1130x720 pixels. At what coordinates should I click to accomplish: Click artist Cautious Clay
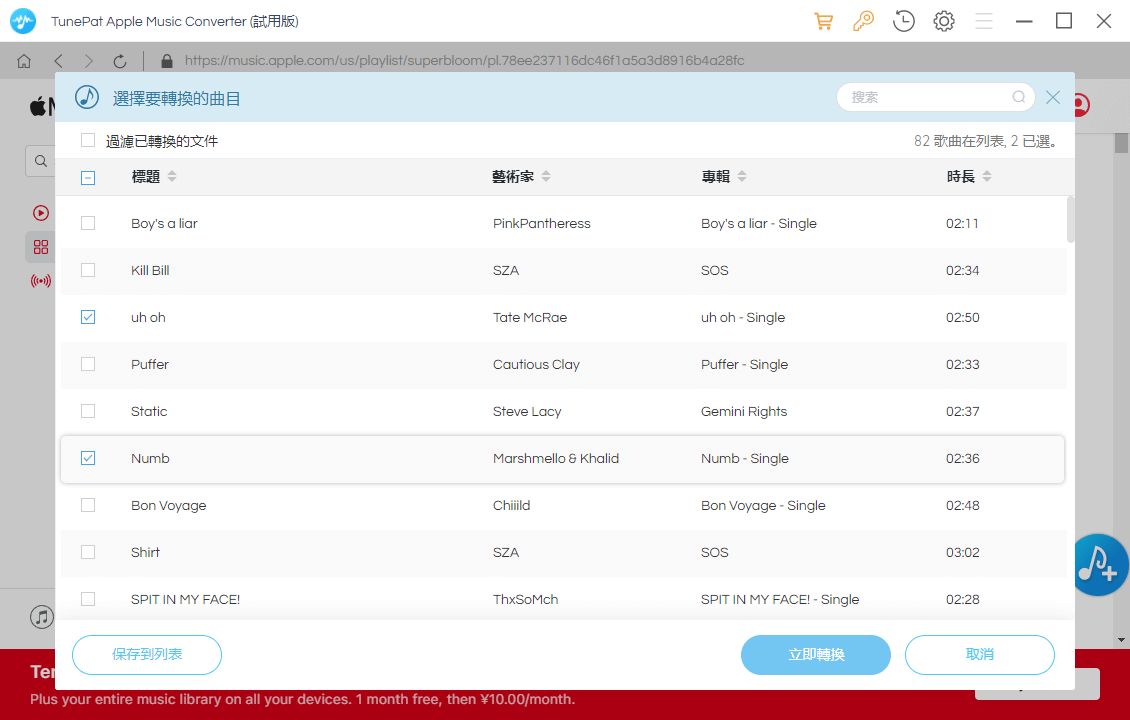pos(536,365)
